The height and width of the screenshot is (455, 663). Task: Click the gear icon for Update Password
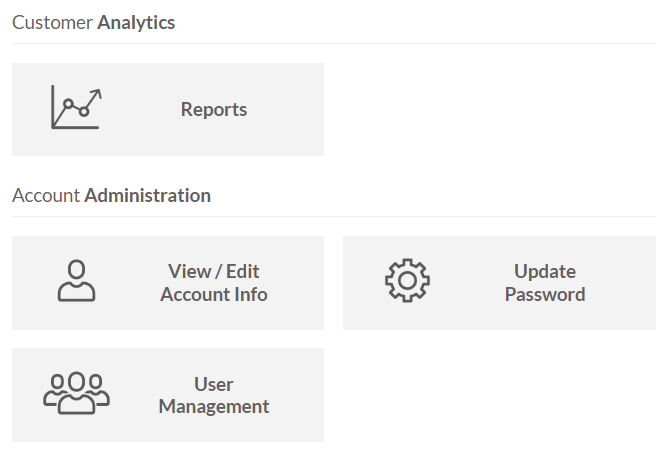click(407, 281)
